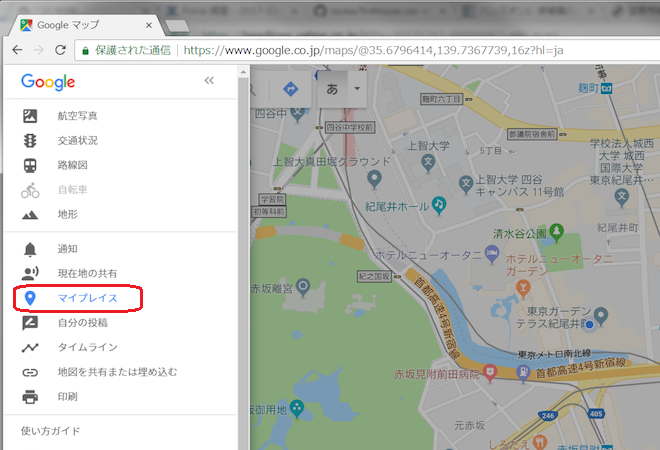660x450 pixels.
Task: Click the green padlock security icon
Action: click(85, 51)
